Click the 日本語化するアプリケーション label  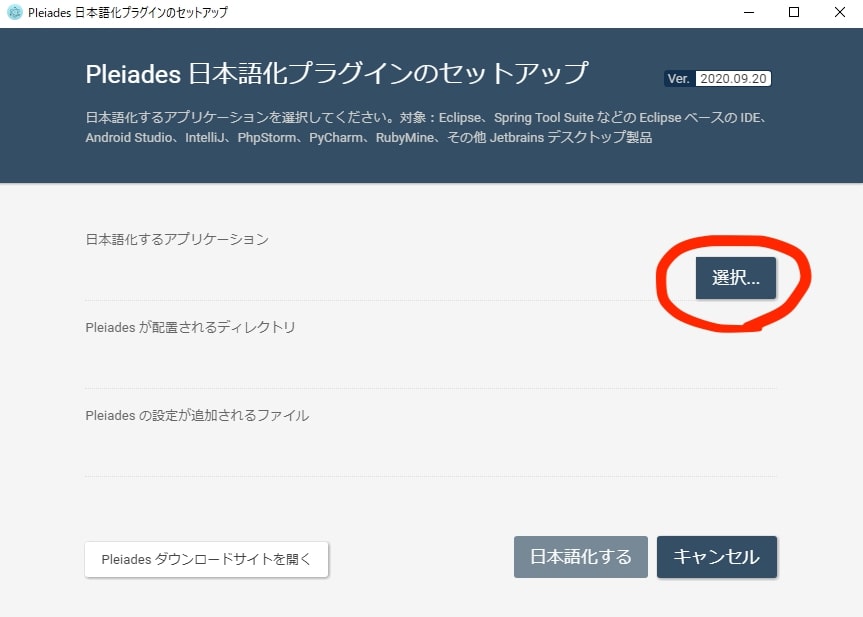tap(177, 239)
